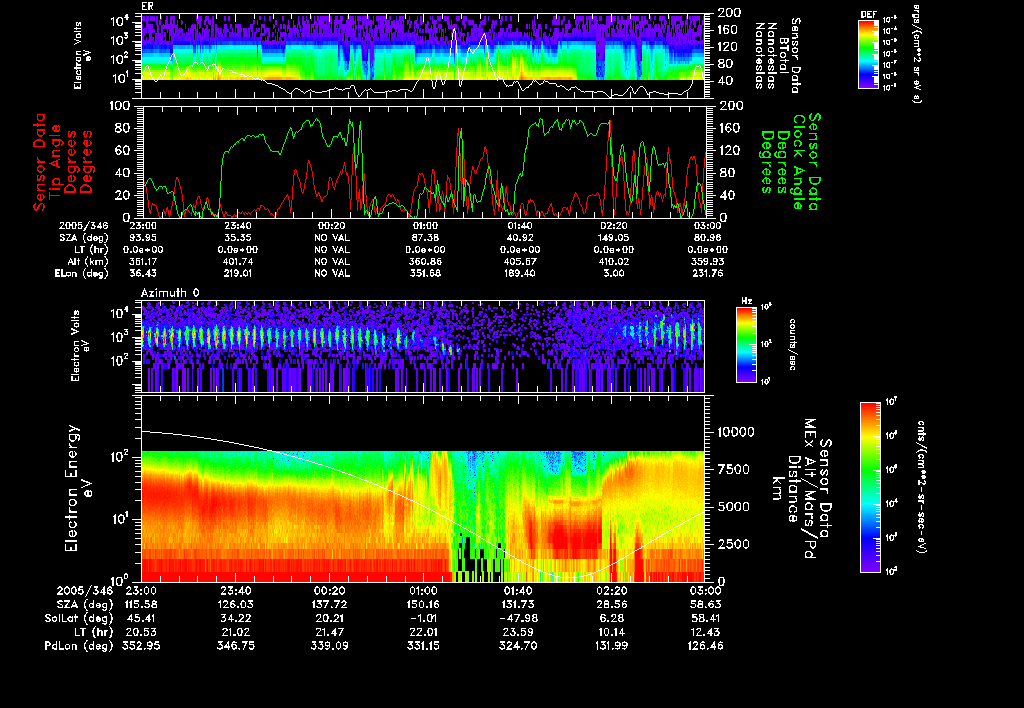Image resolution: width=1024 pixels, height=708 pixels.
Task: Click the local time value '12.43'
Action: (705, 632)
